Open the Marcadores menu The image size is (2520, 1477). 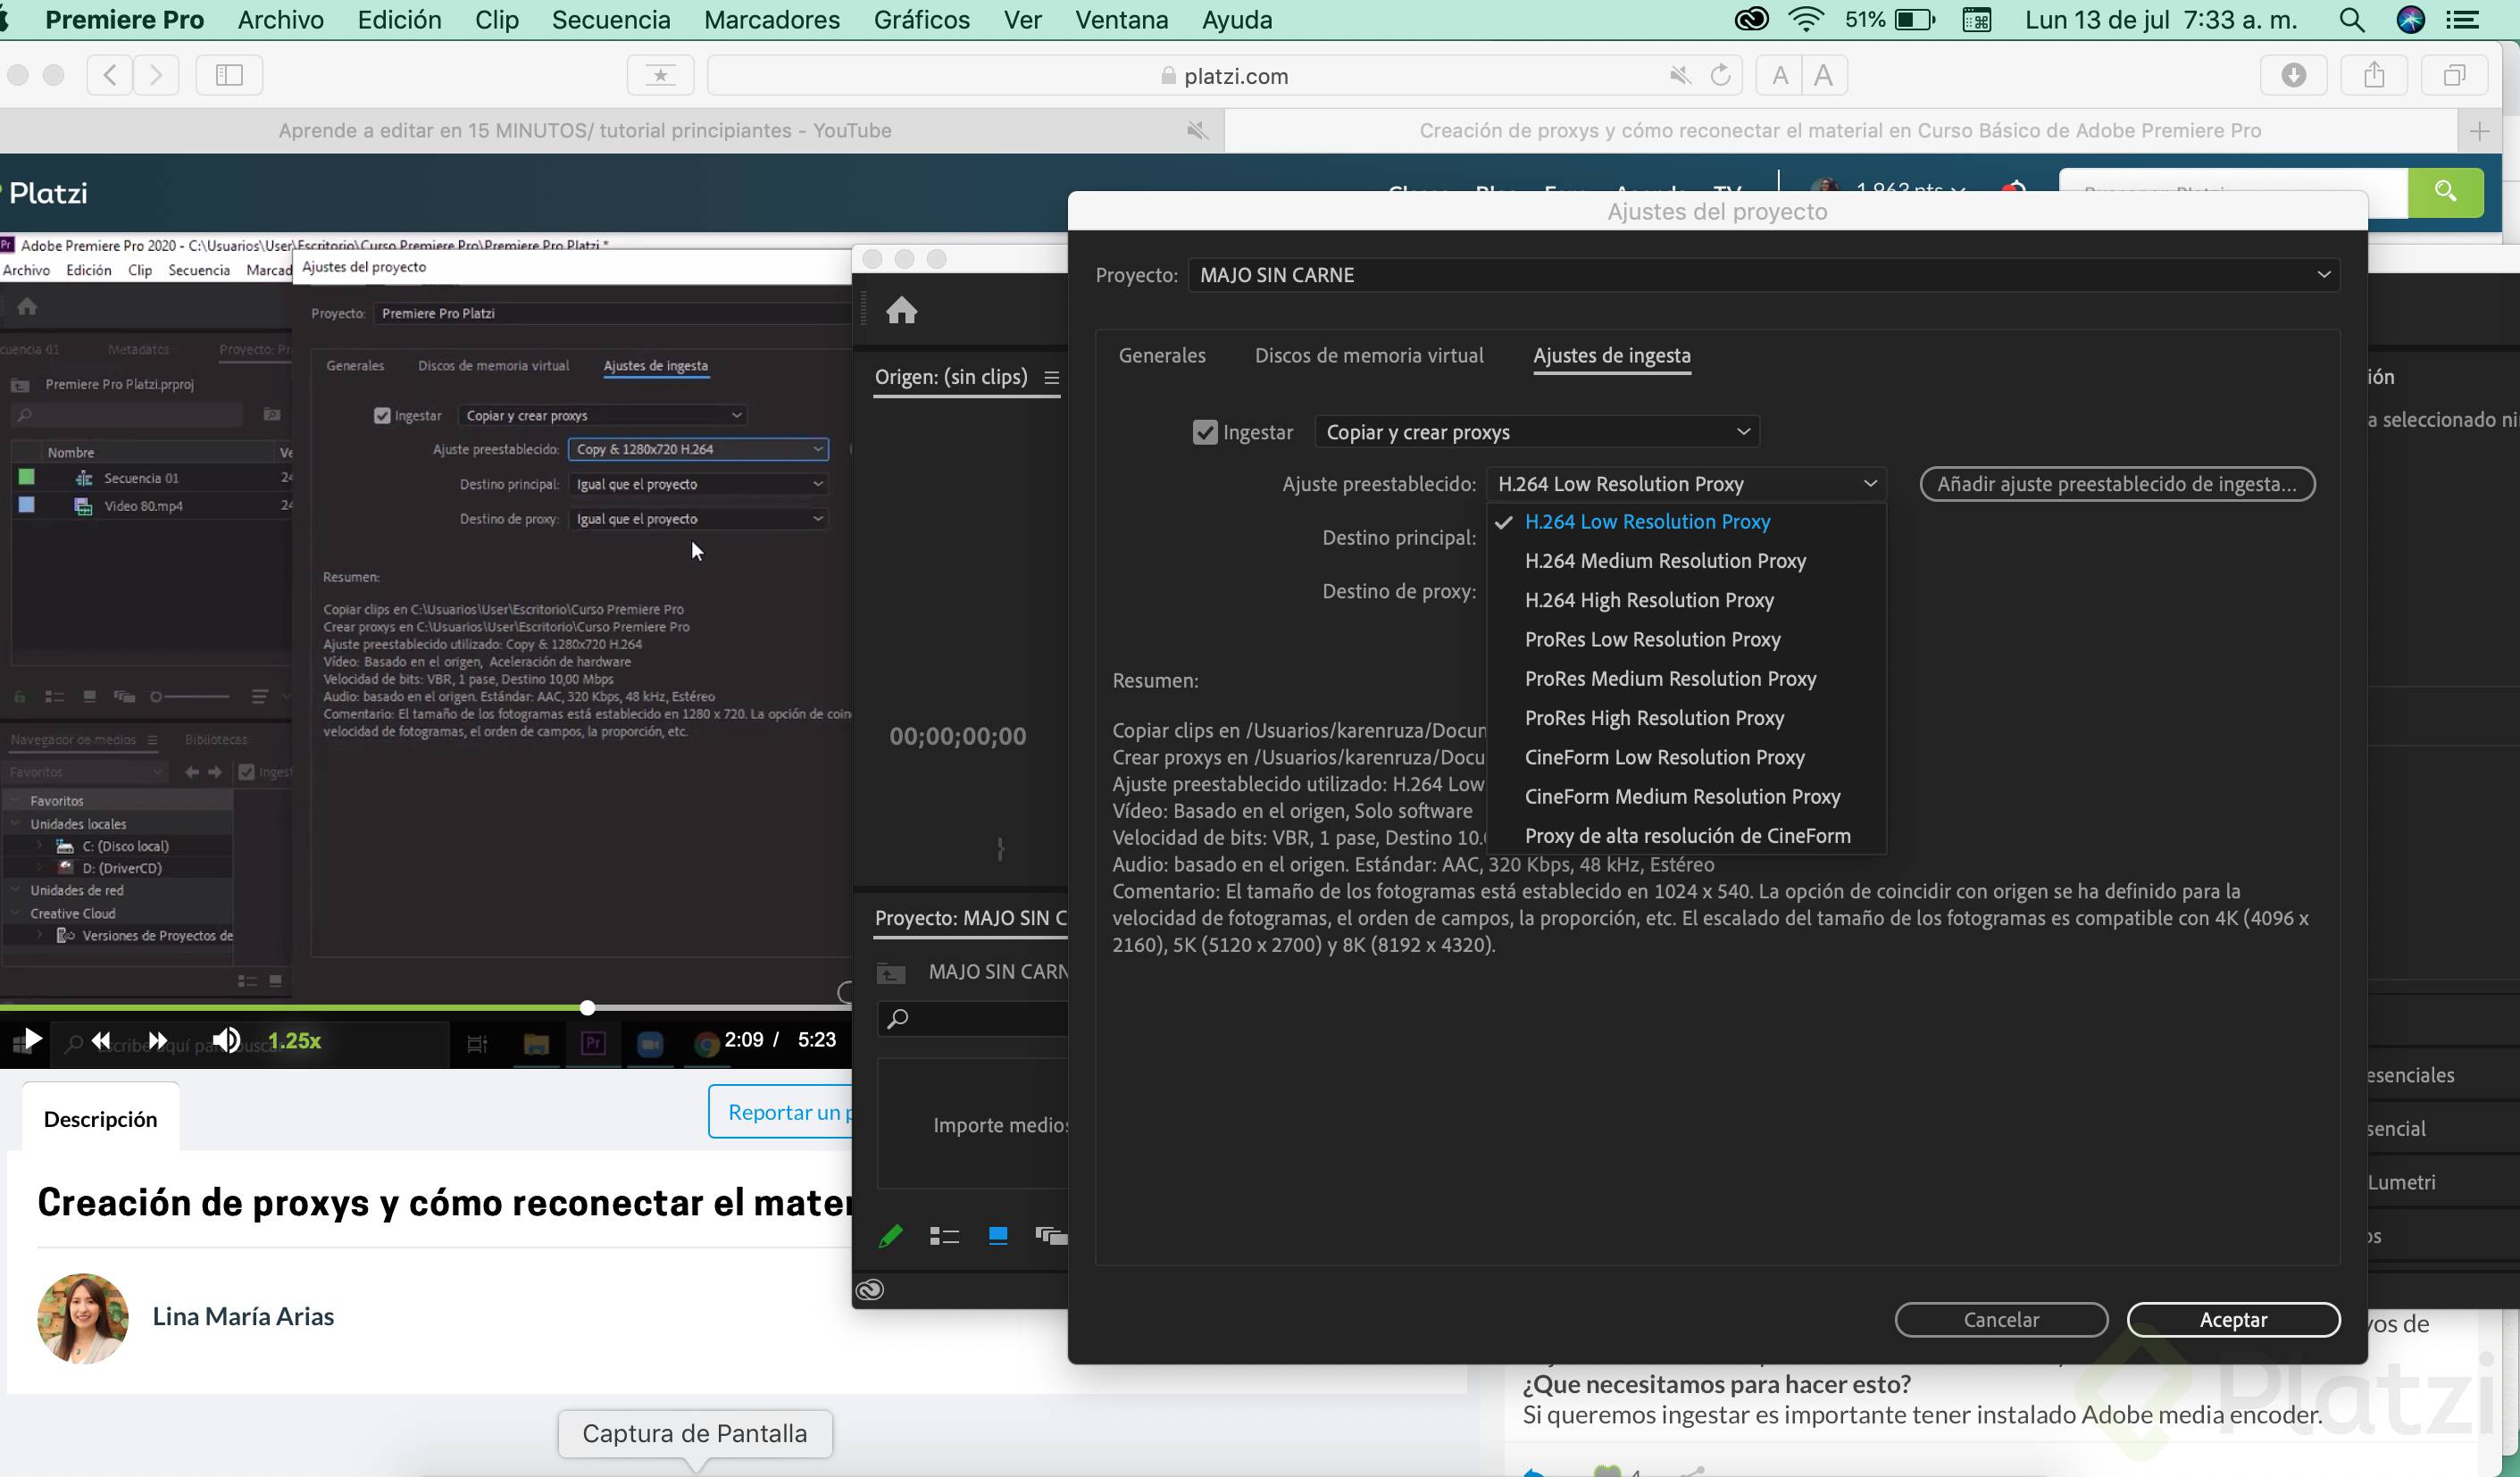click(x=771, y=20)
